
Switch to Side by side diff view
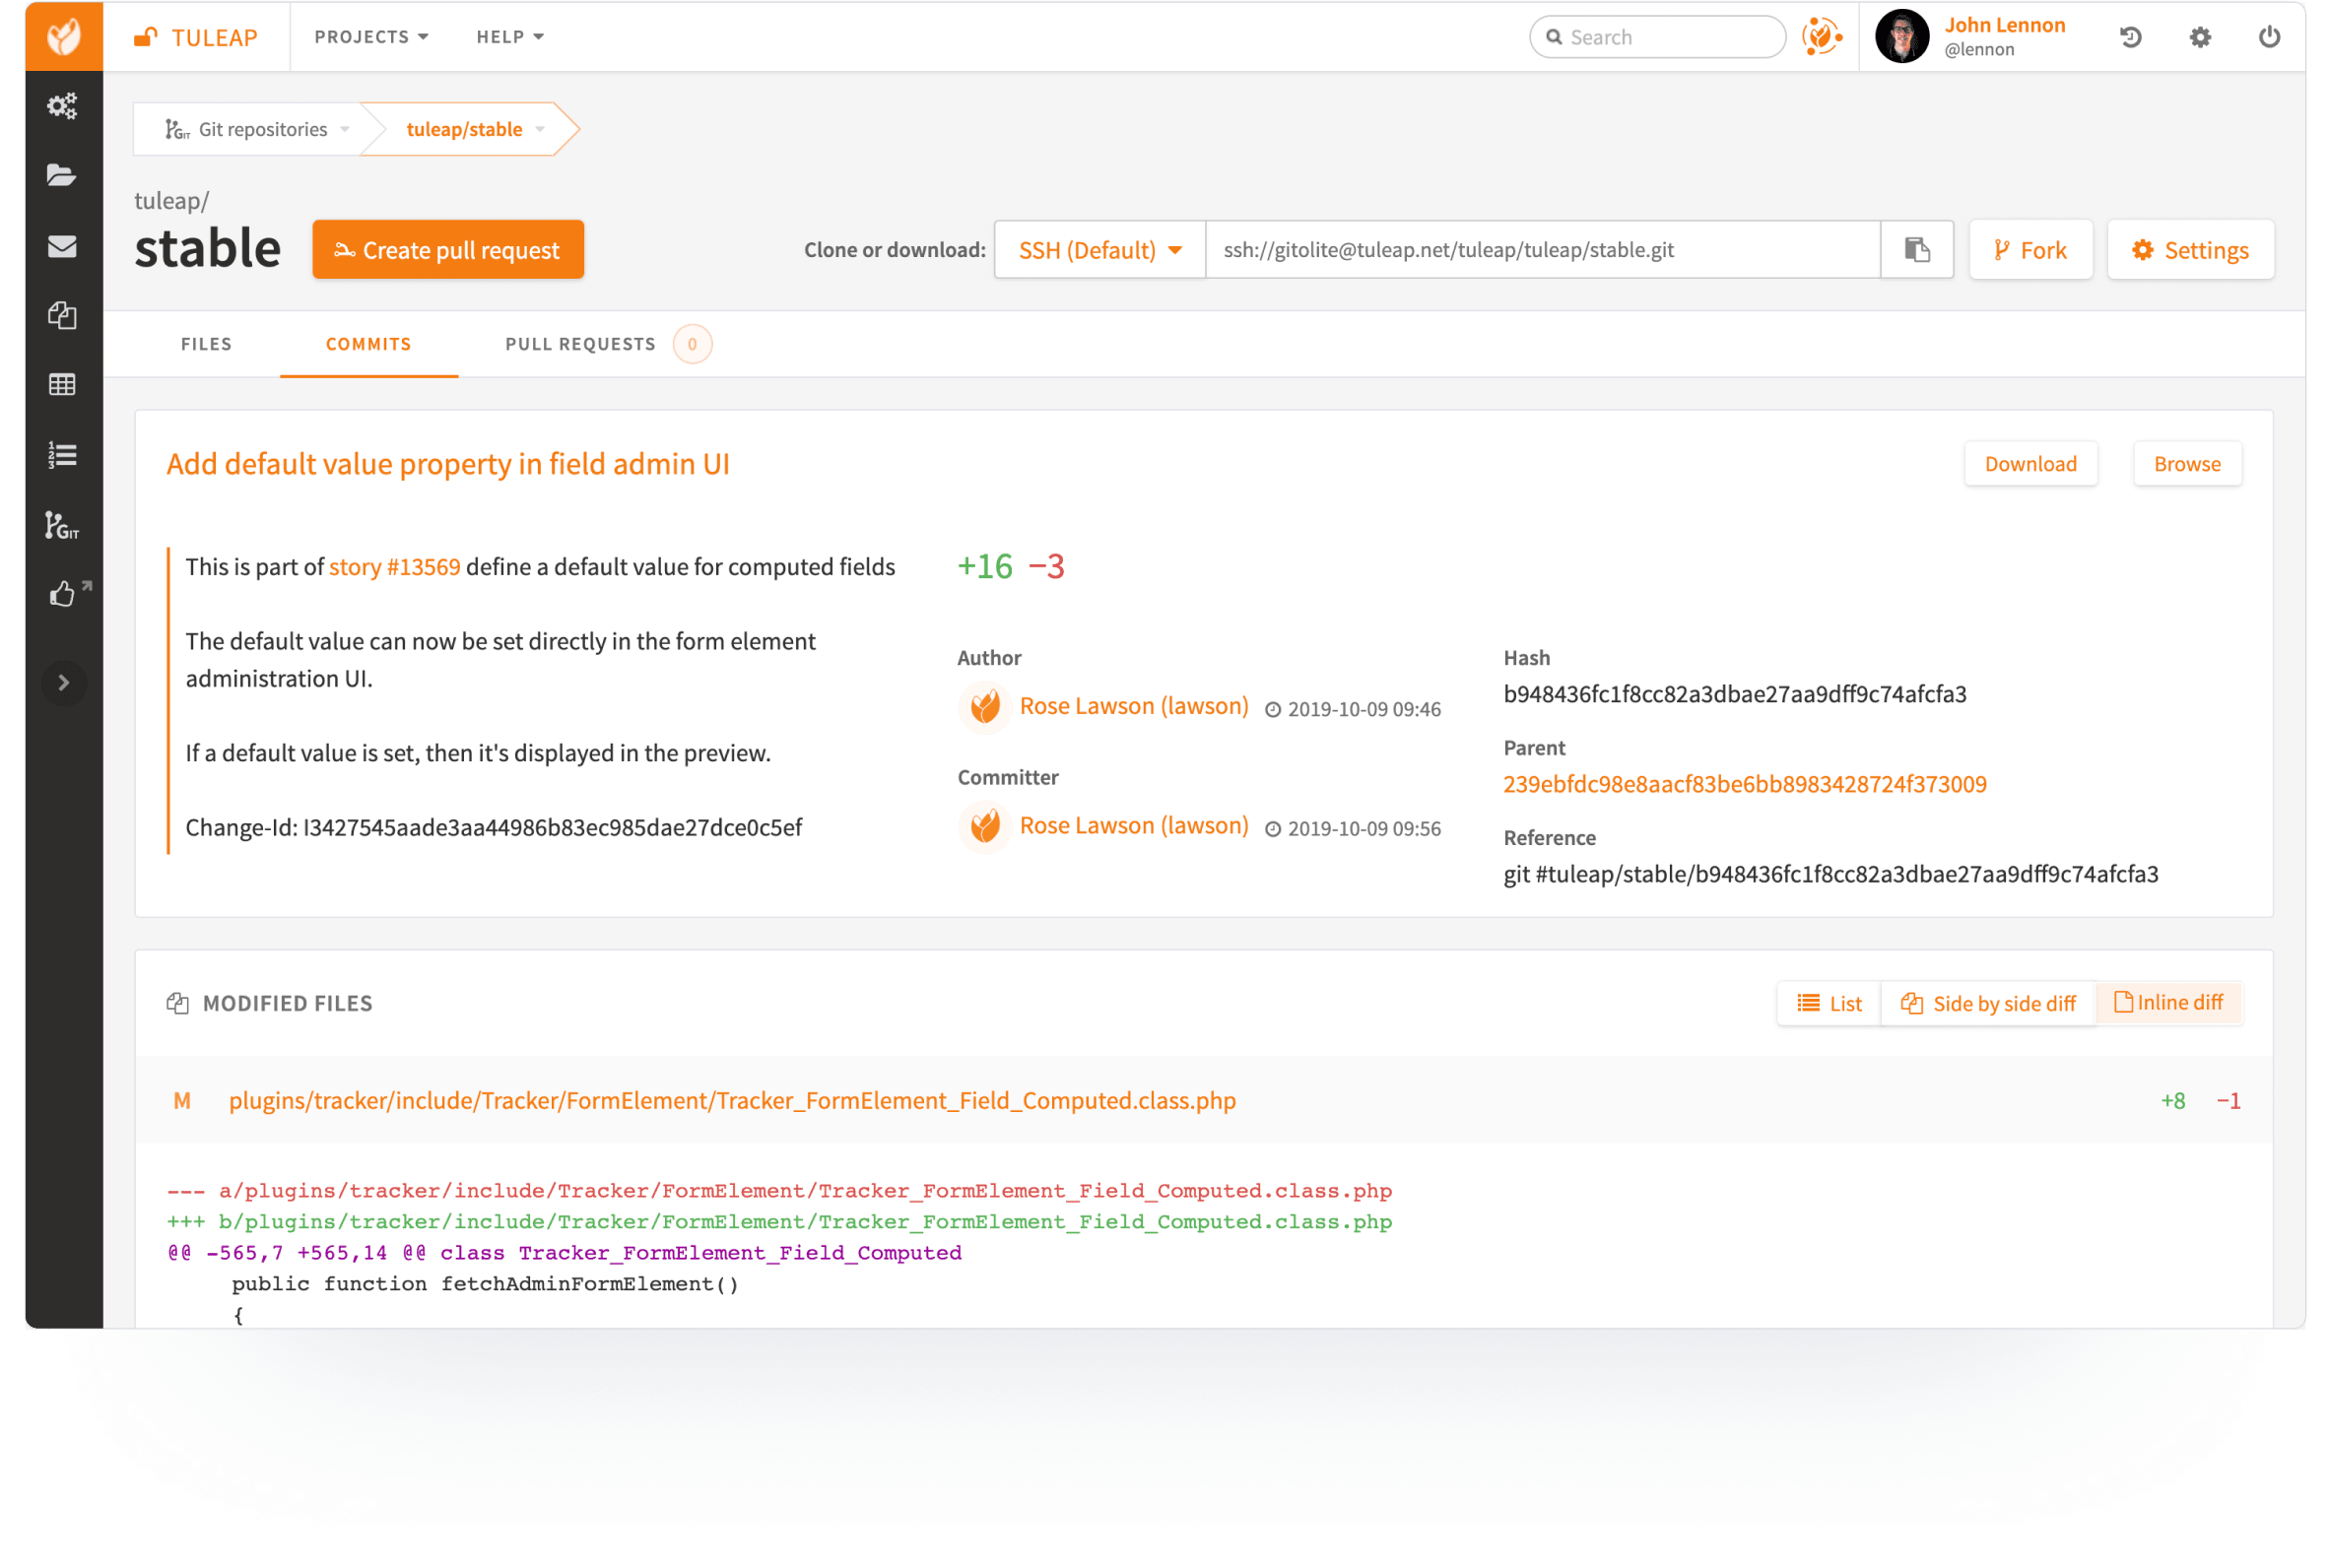[1987, 1002]
